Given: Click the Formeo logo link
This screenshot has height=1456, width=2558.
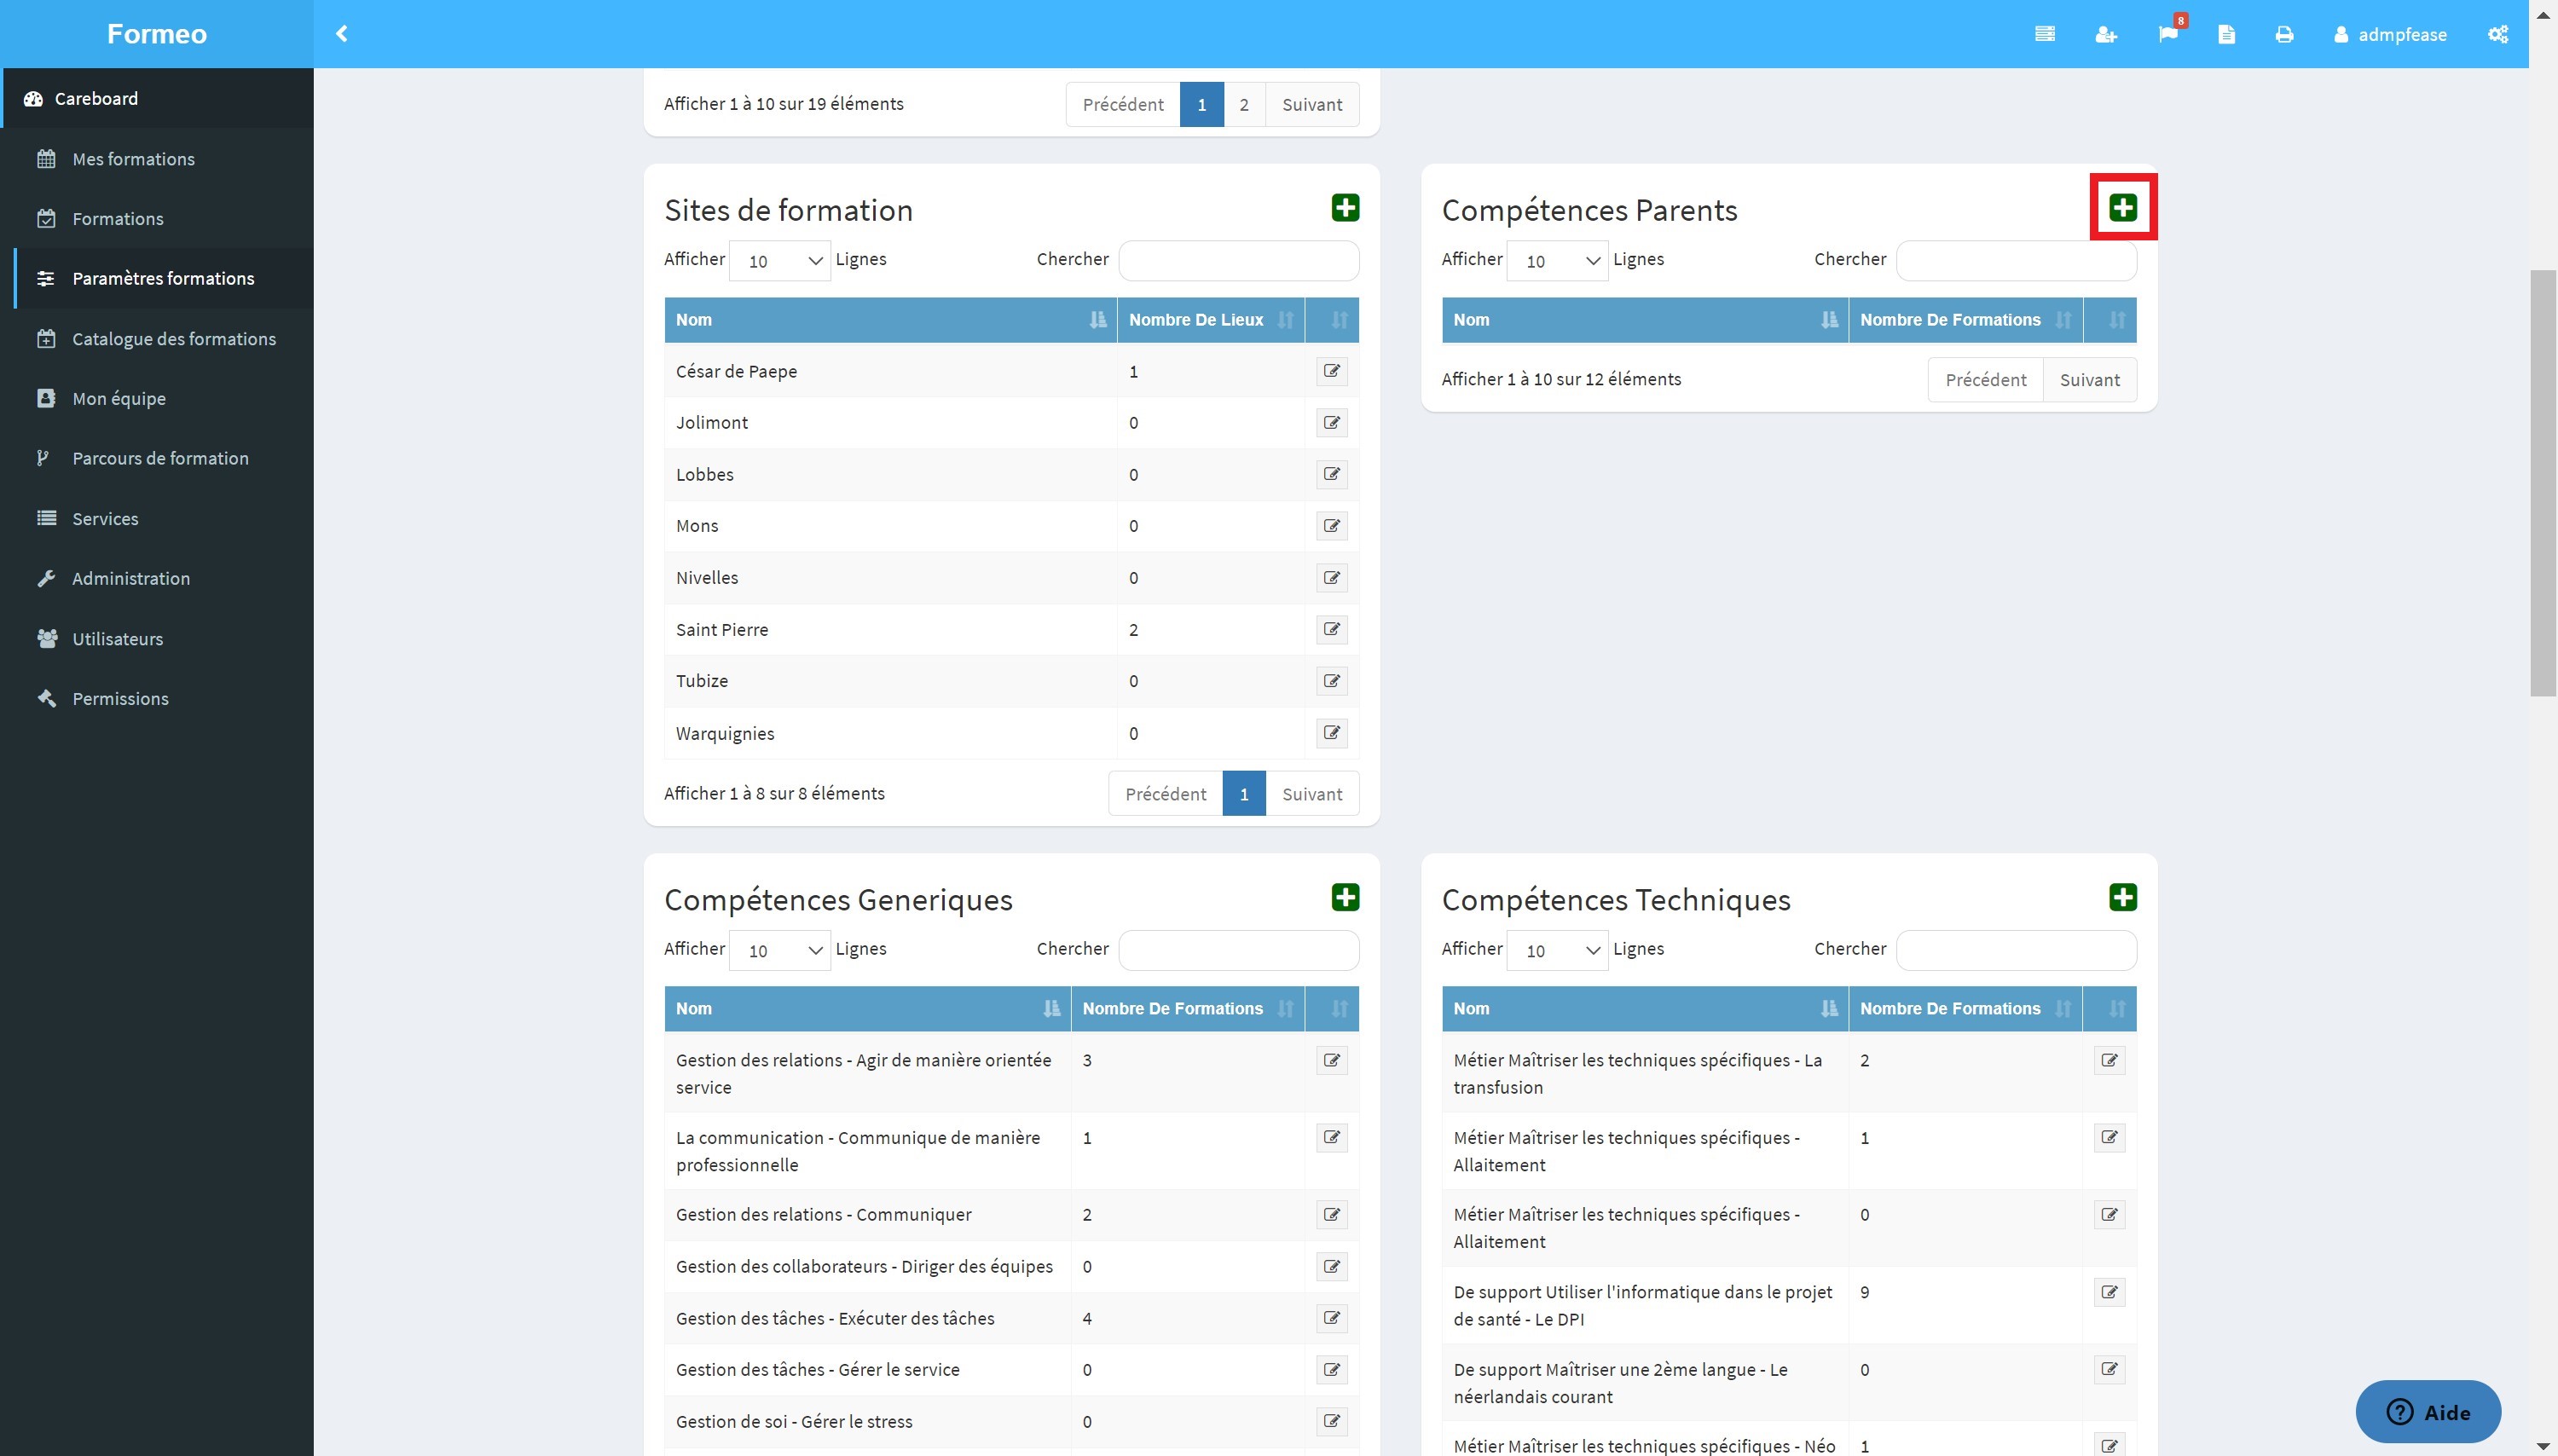Looking at the screenshot, I should (x=157, y=34).
